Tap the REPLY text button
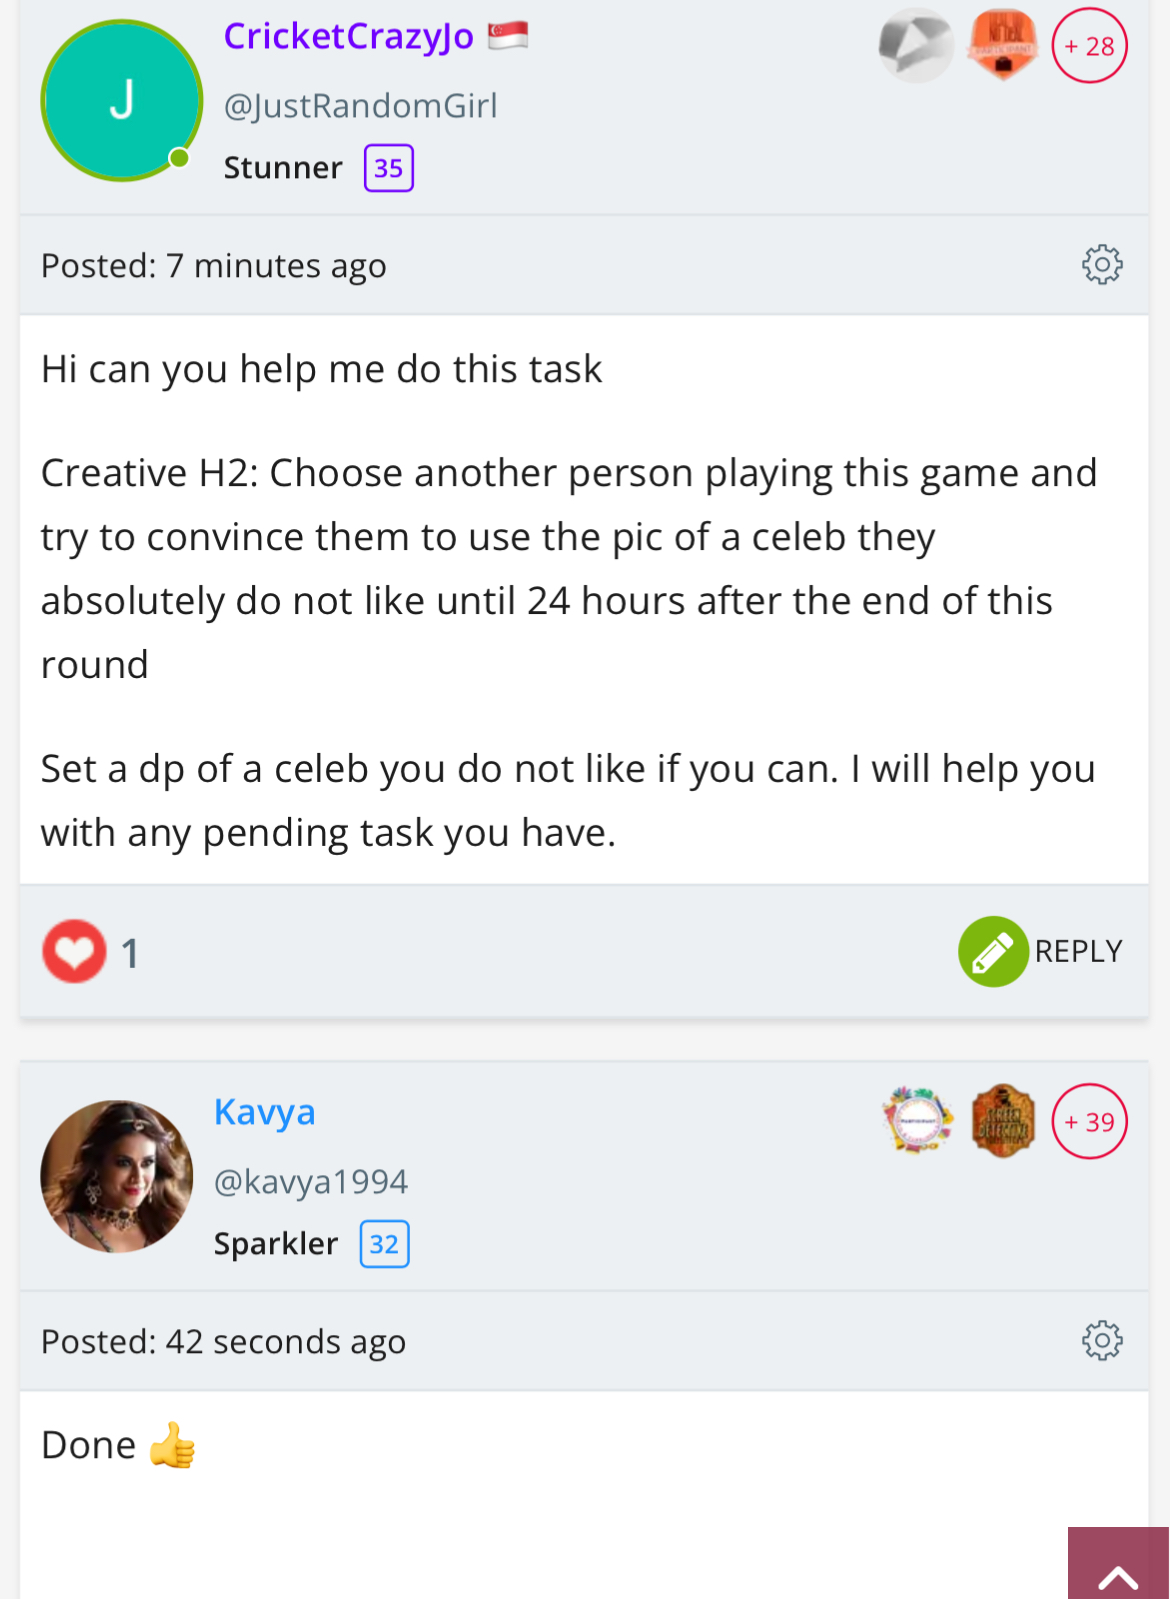 [x=1078, y=951]
